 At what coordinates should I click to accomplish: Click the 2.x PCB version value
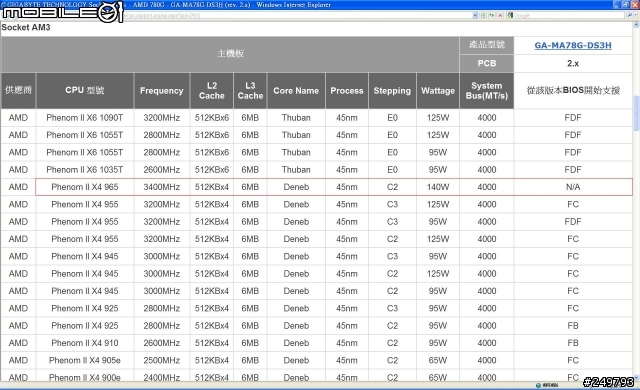[x=573, y=63]
